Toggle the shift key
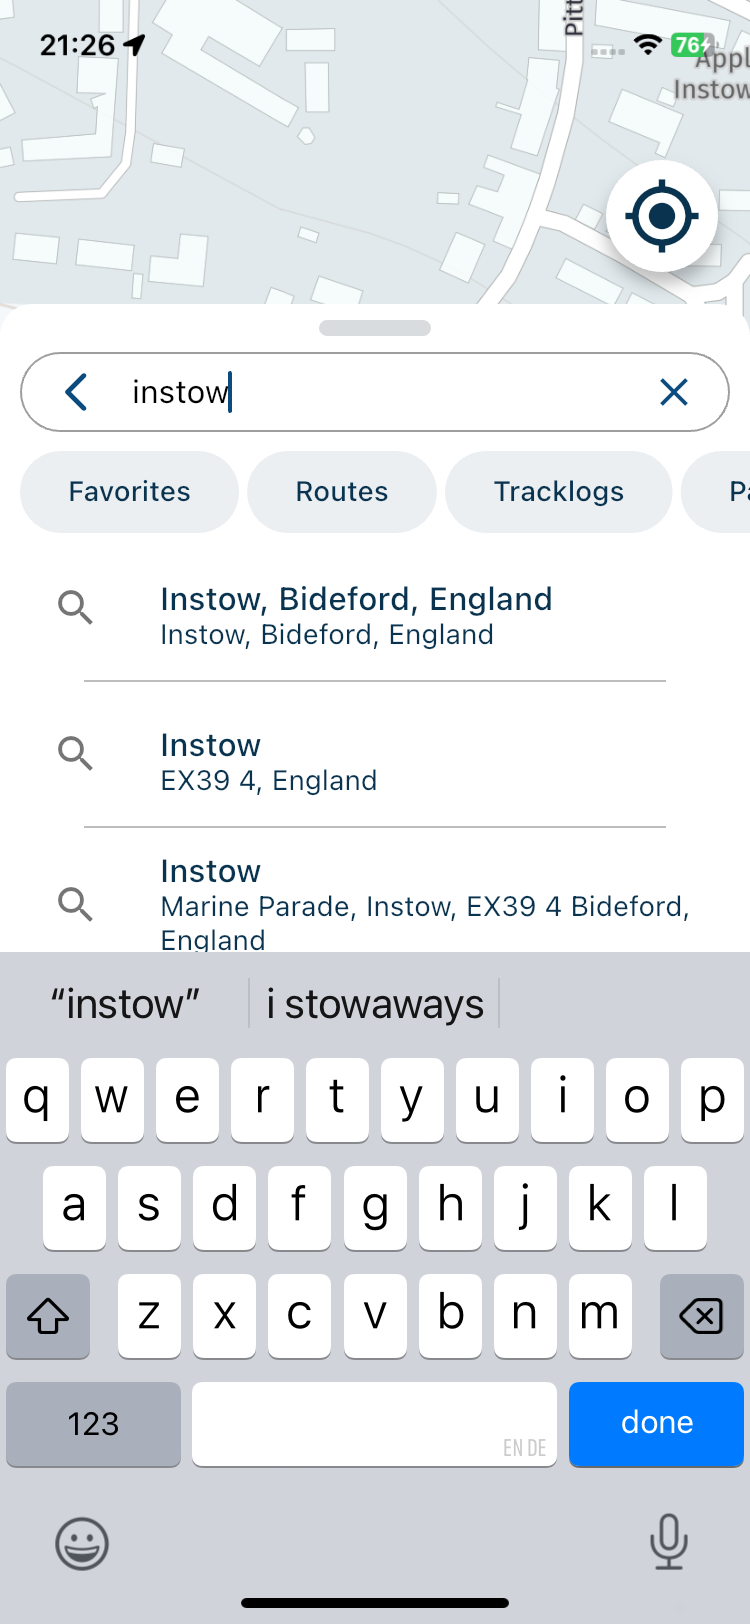The image size is (750, 1624). point(48,1316)
